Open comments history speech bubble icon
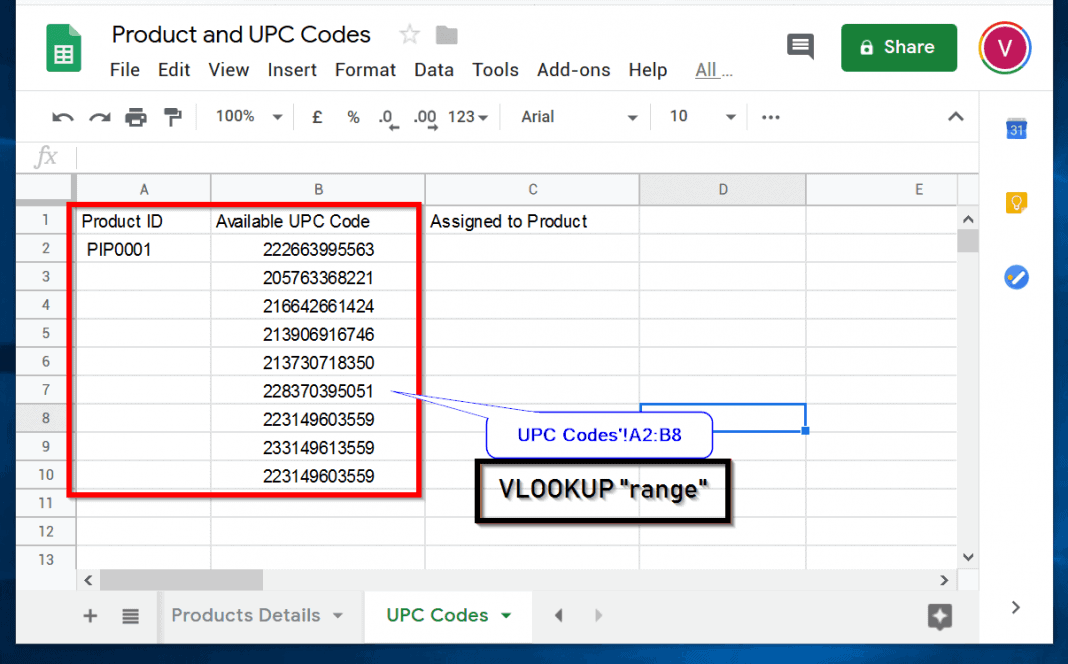This screenshot has height=664, width=1068. 800,47
